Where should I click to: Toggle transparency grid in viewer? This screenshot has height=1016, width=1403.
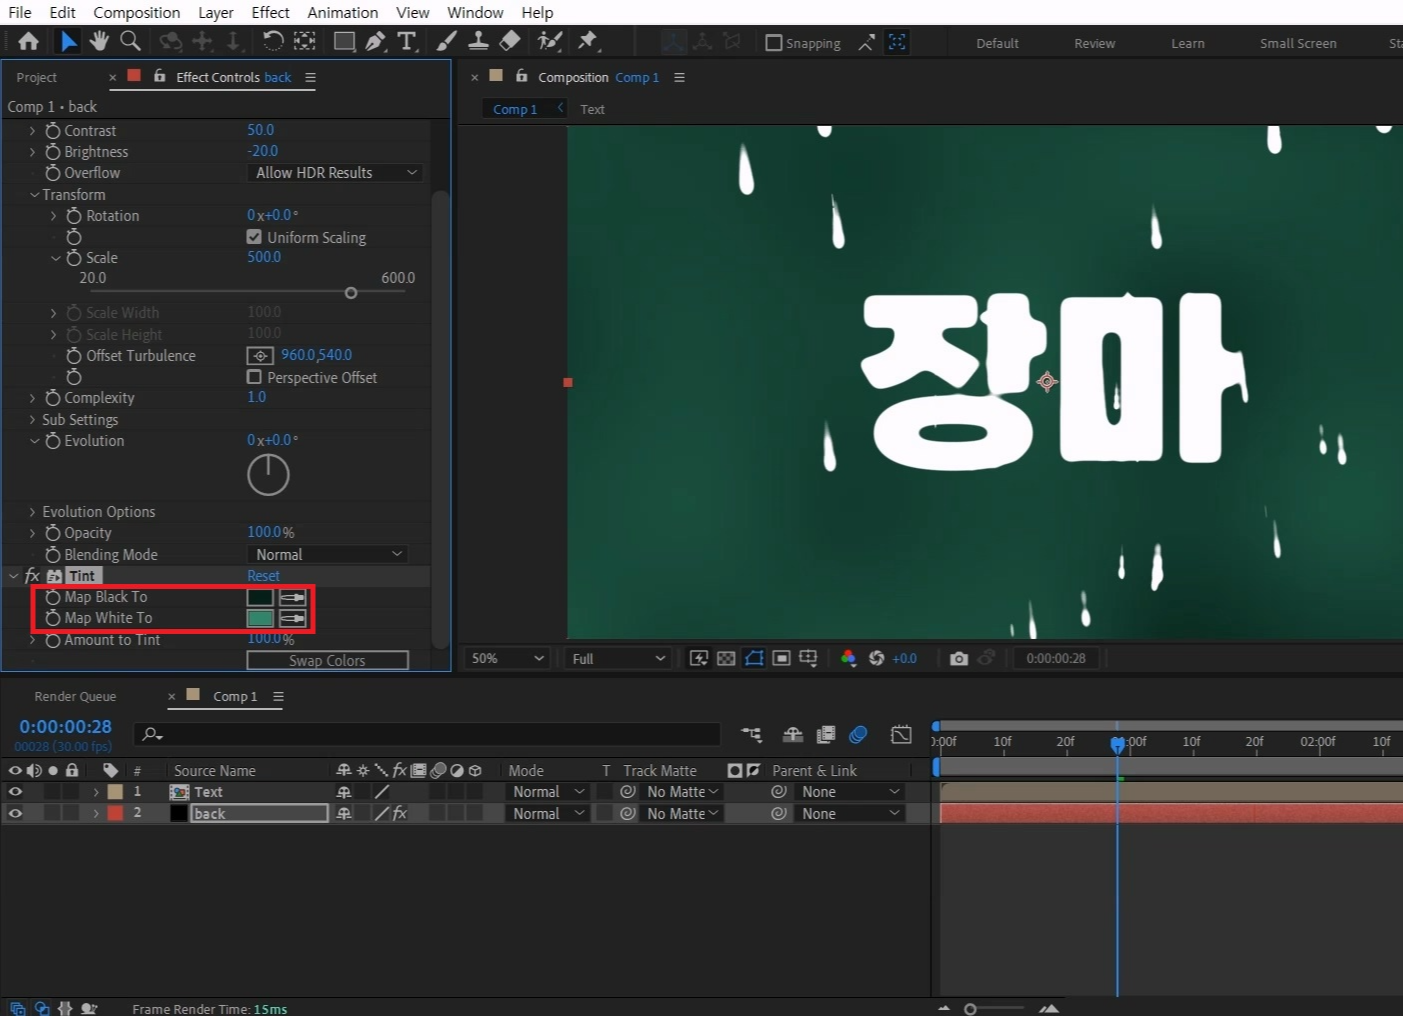tap(726, 658)
